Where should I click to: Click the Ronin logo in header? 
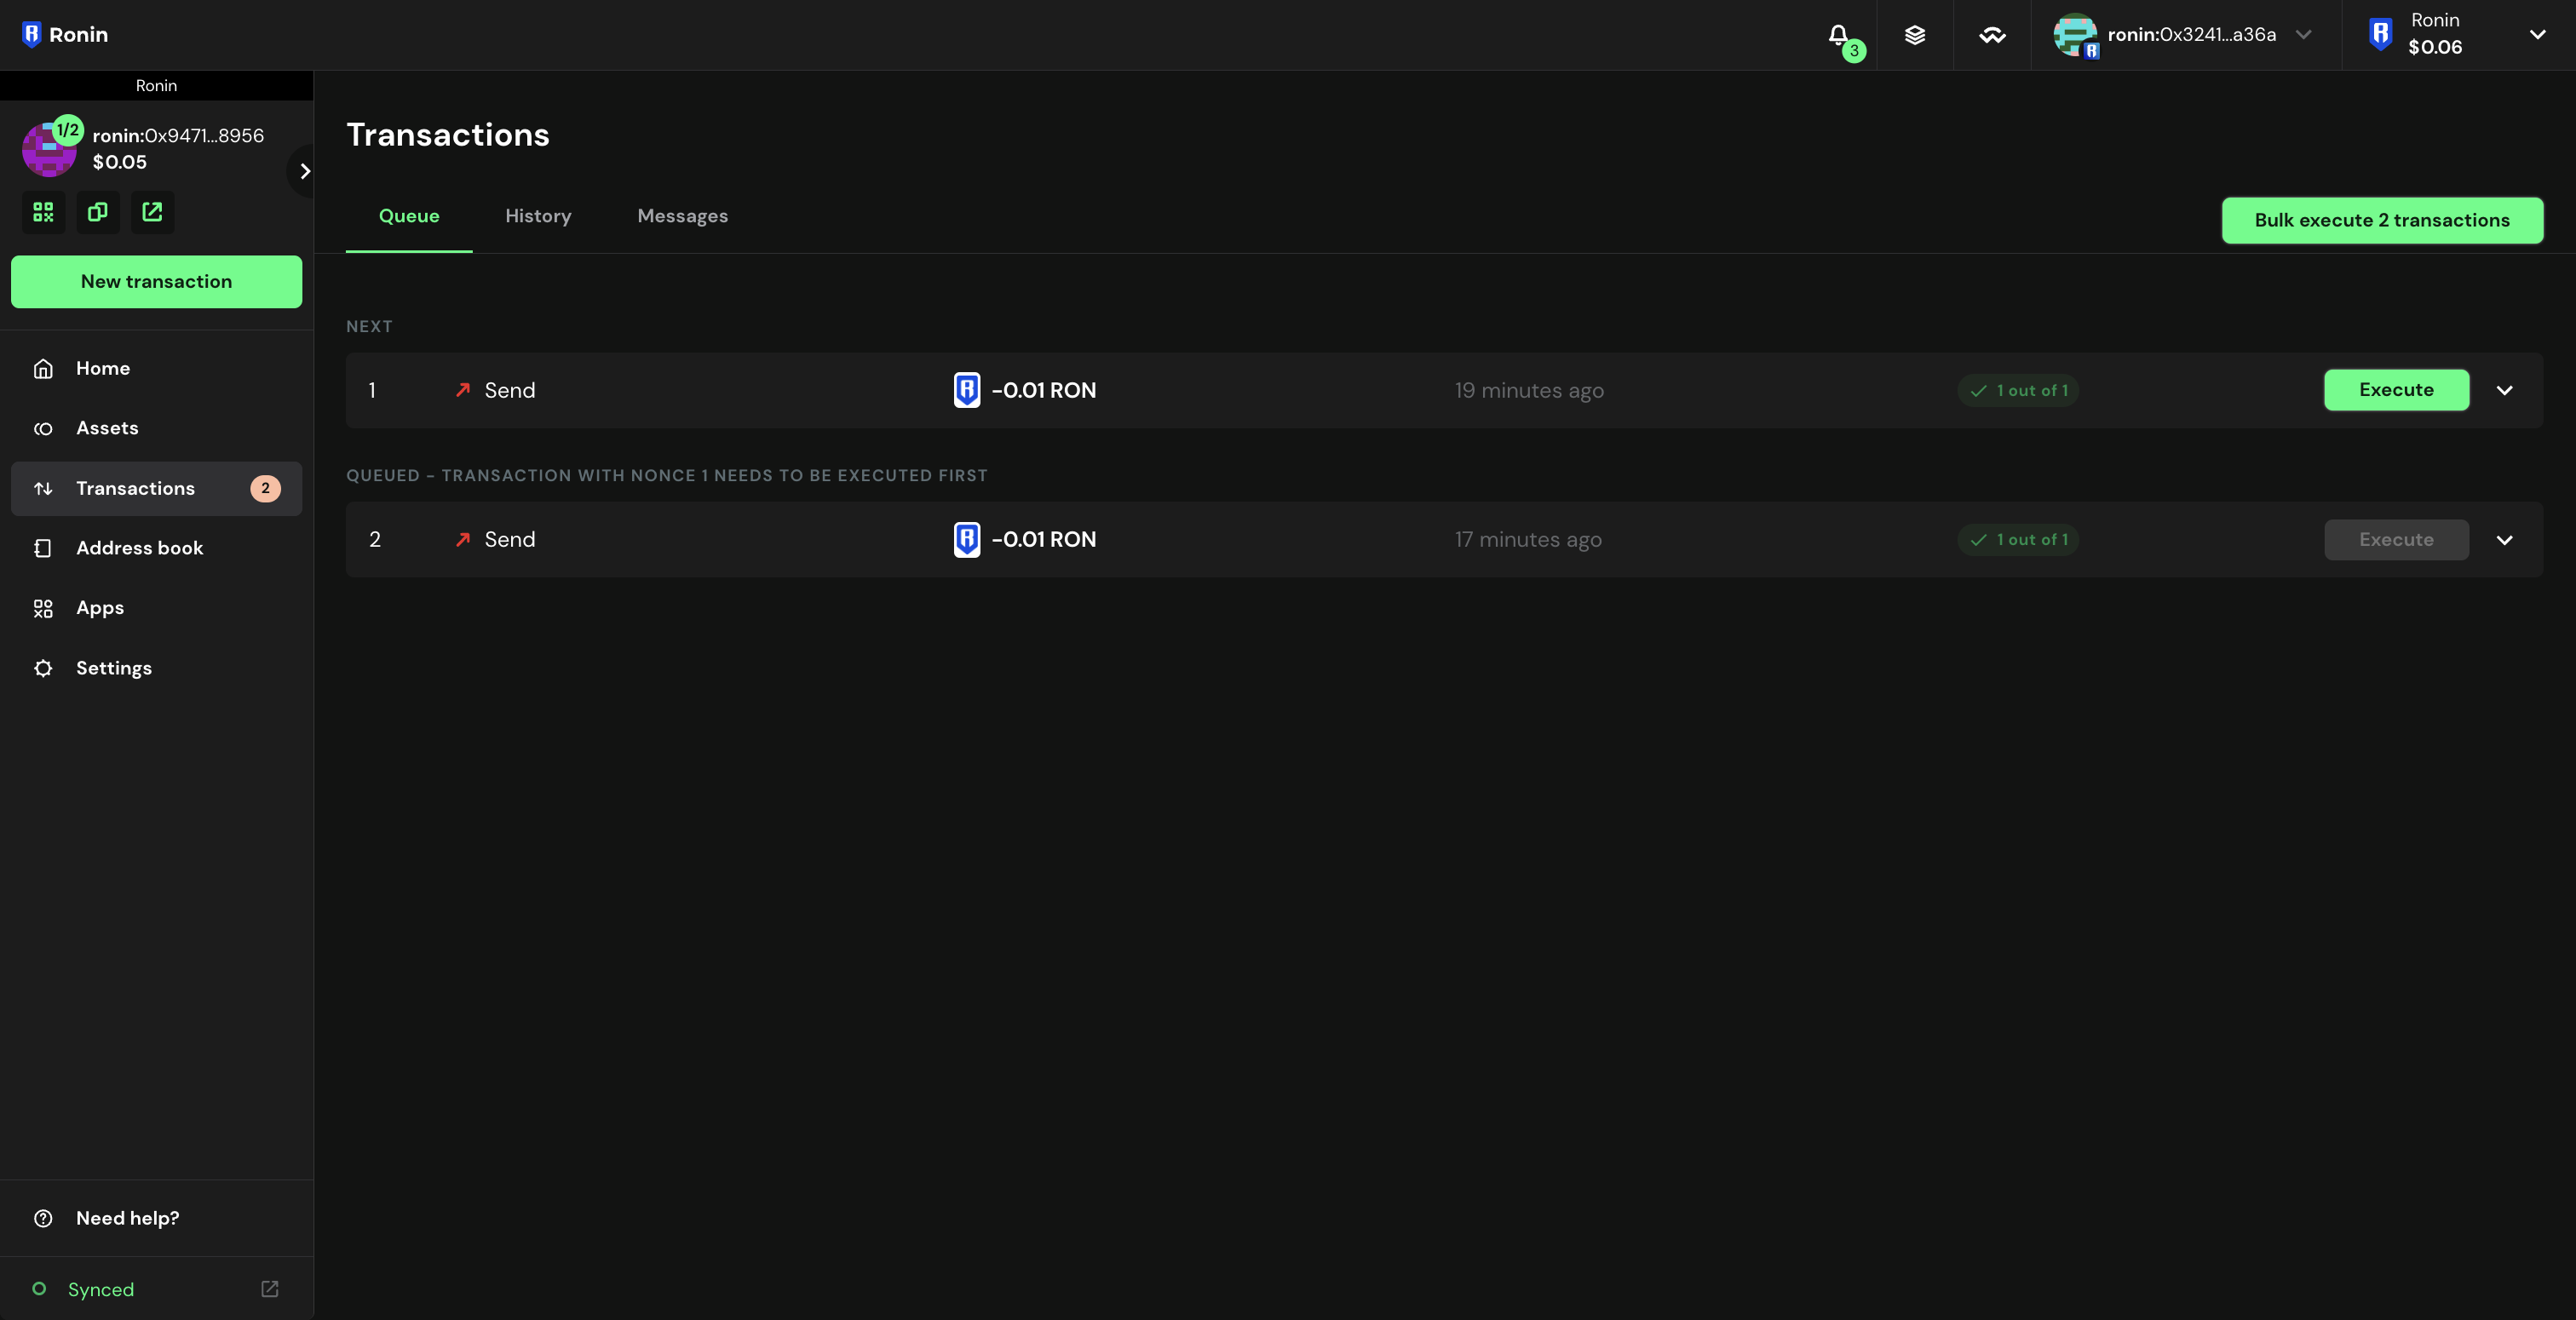pyautogui.click(x=64, y=34)
